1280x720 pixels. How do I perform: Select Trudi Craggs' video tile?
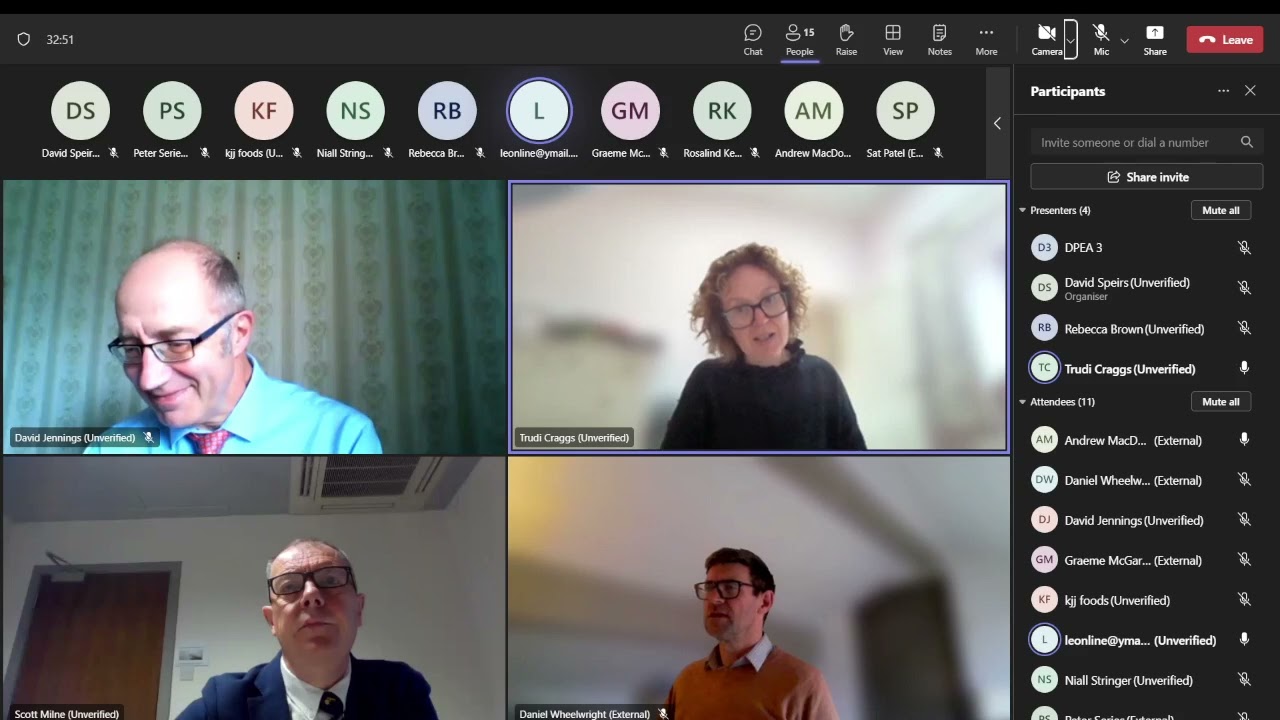coord(759,317)
